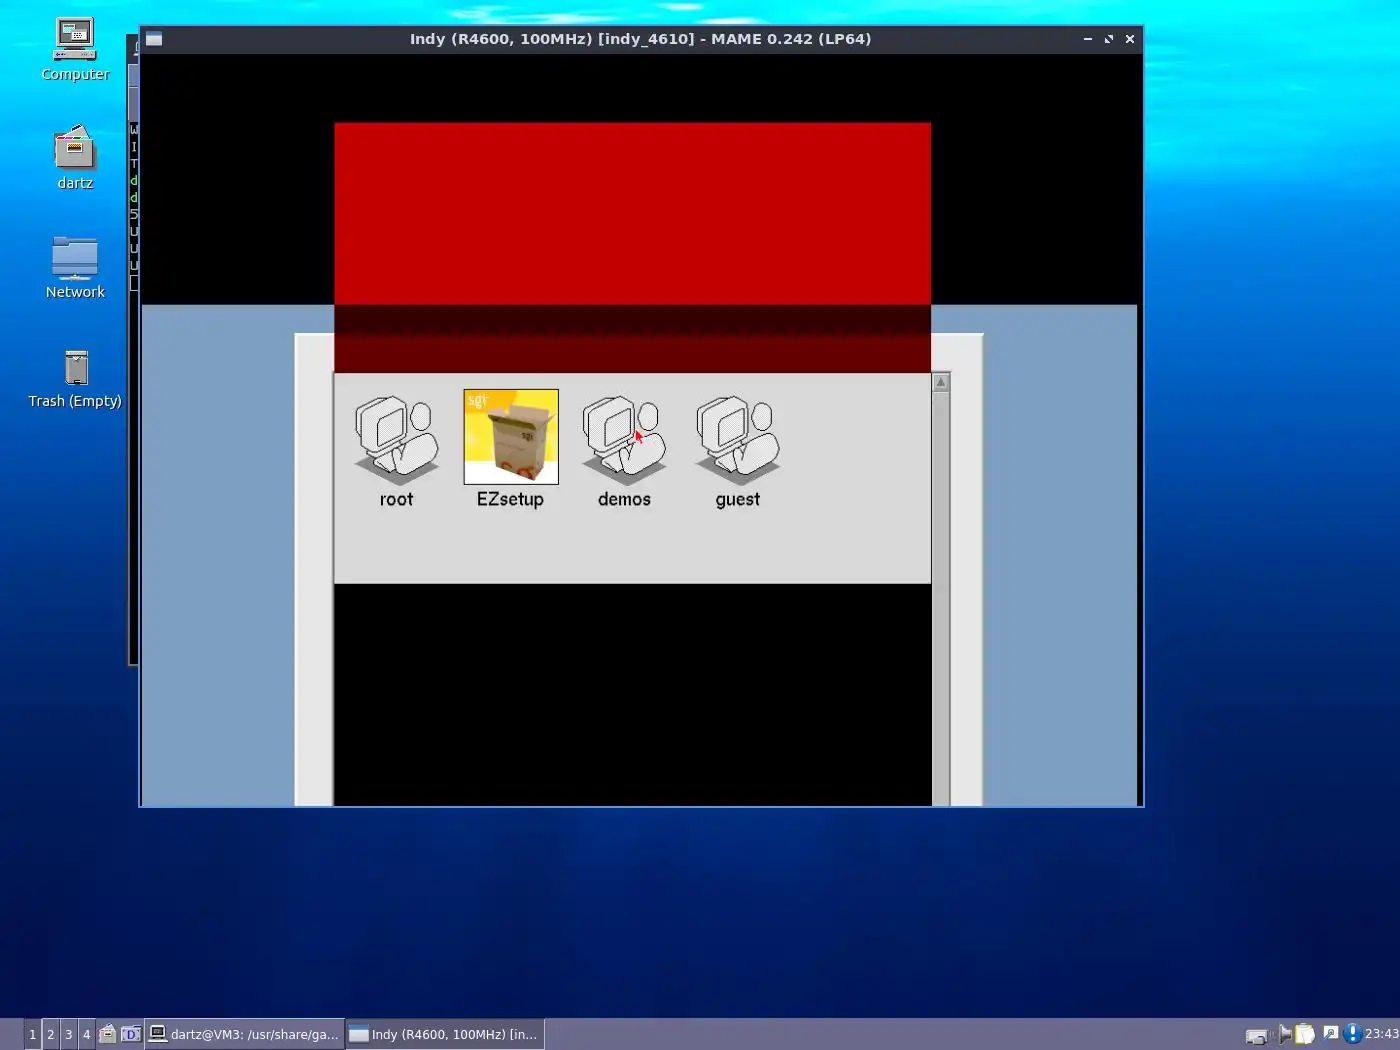Select the EZsetup cardboard box icon
Viewport: 1400px width, 1050px height.
click(511, 437)
